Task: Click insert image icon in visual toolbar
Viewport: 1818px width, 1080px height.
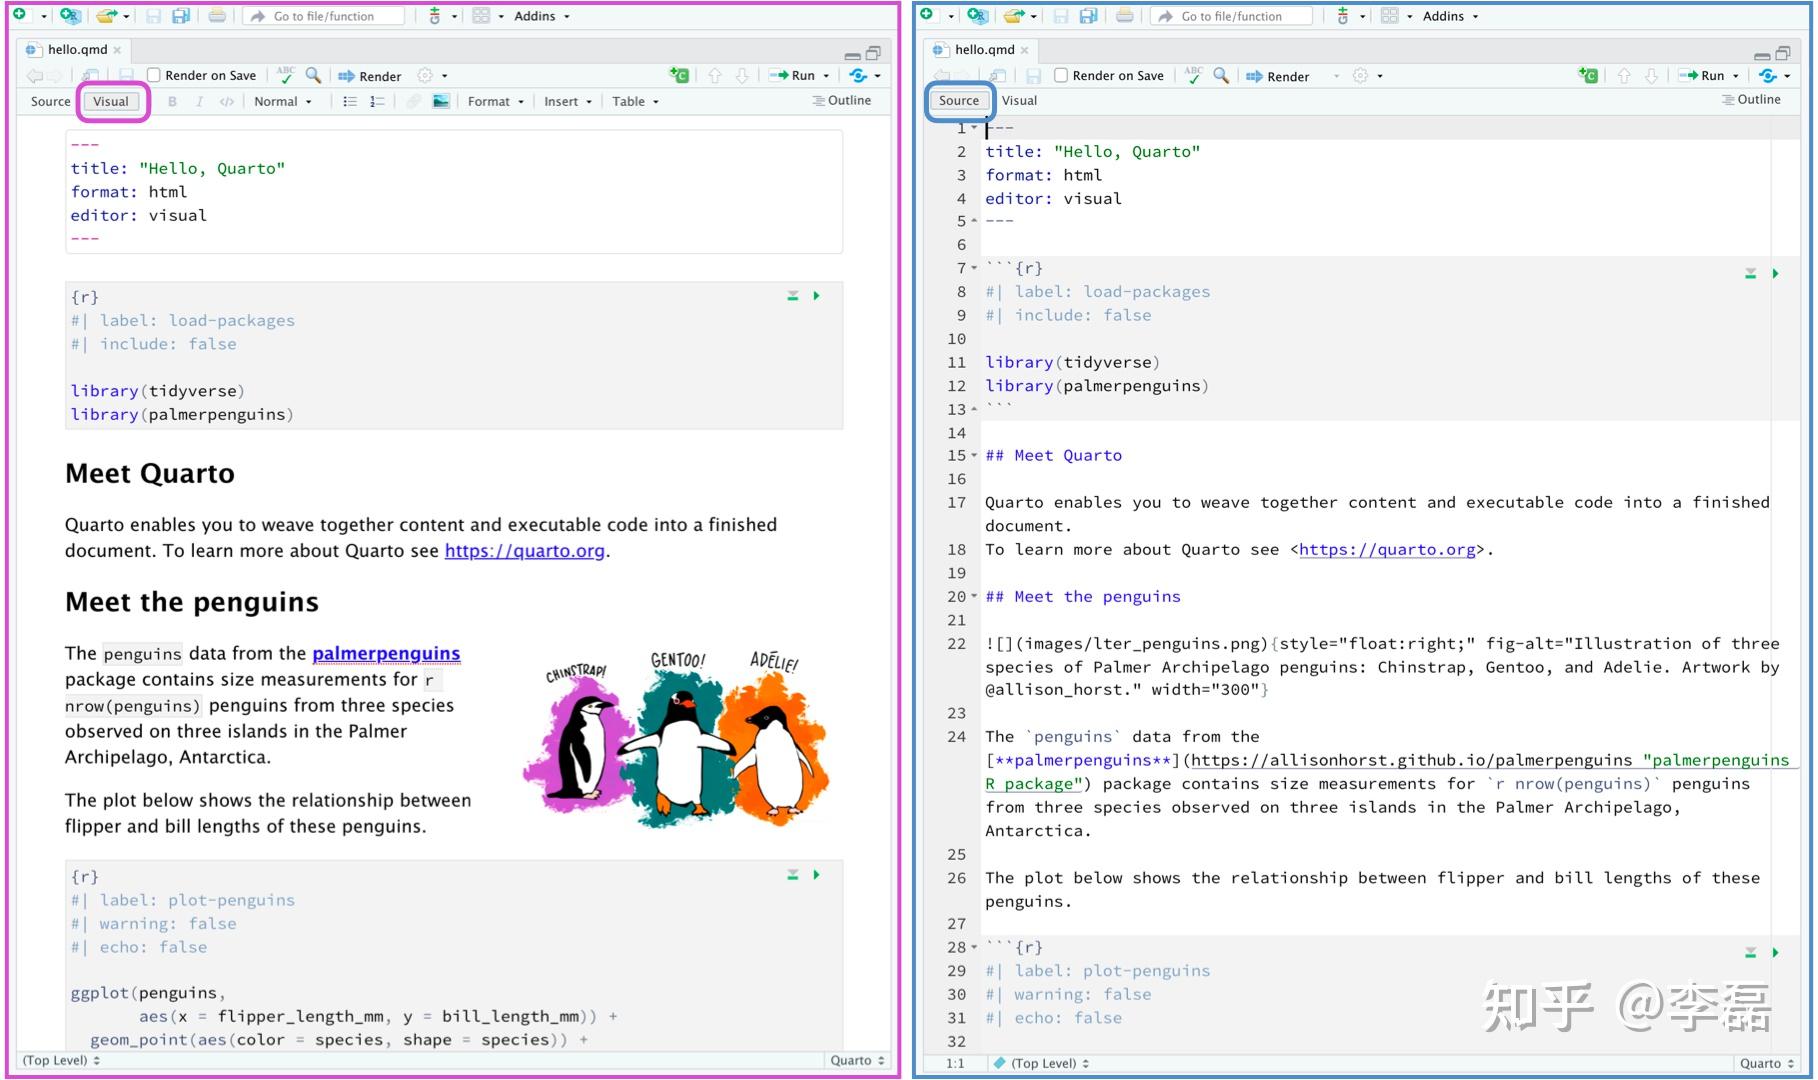Action: (440, 101)
